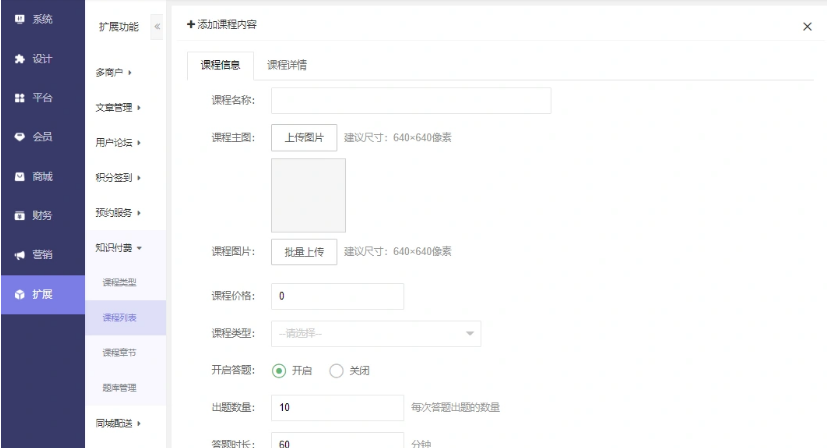Select the 扩展 cube icon

20,294
